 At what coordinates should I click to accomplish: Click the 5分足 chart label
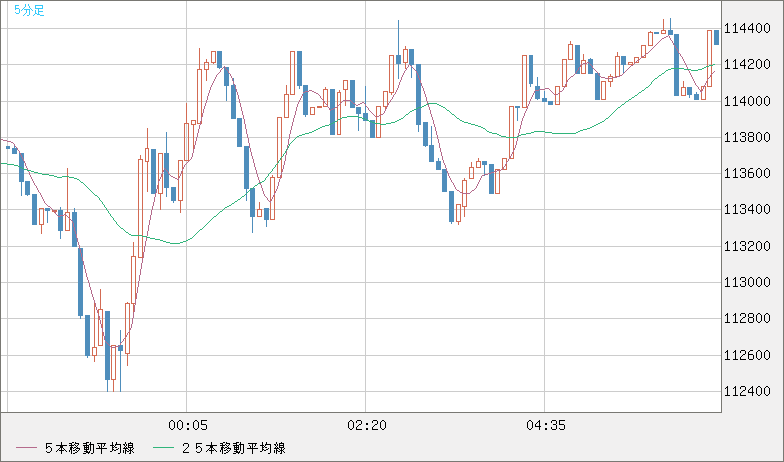30,10
